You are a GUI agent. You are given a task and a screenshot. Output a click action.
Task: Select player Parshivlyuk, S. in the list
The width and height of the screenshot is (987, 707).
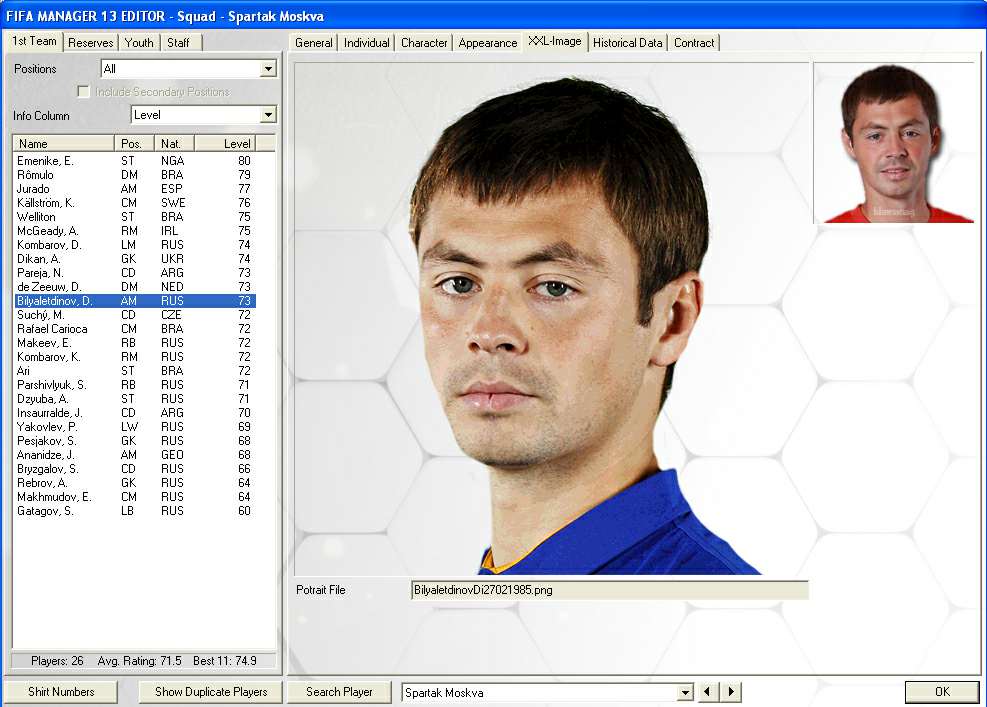135,385
